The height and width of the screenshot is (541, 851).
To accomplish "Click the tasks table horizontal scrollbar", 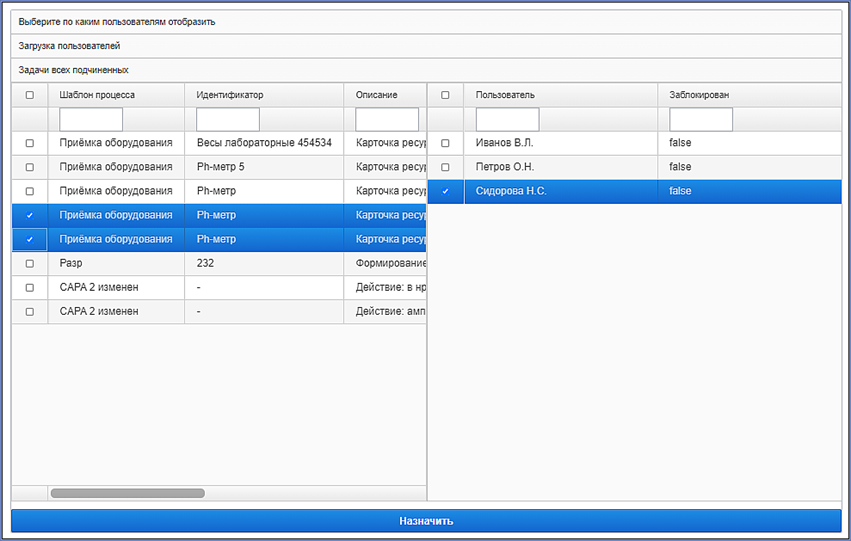I will (x=128, y=493).
